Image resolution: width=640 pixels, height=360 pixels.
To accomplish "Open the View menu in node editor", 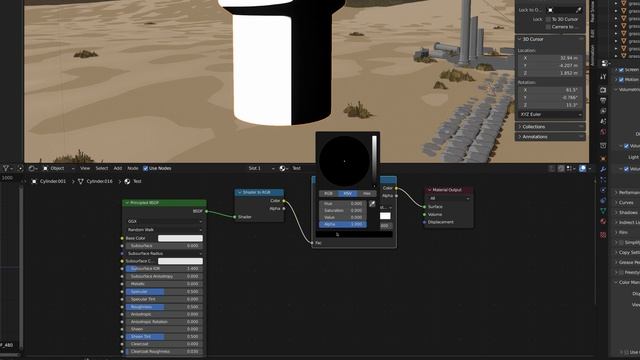I will tap(85, 168).
